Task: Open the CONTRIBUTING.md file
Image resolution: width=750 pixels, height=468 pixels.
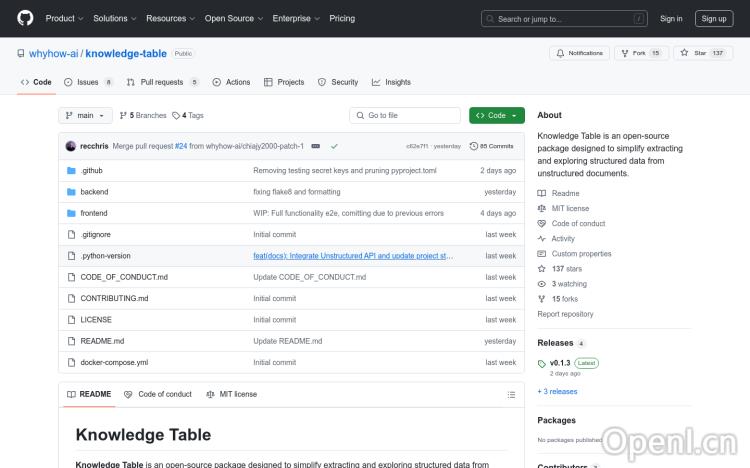Action: 114,299
